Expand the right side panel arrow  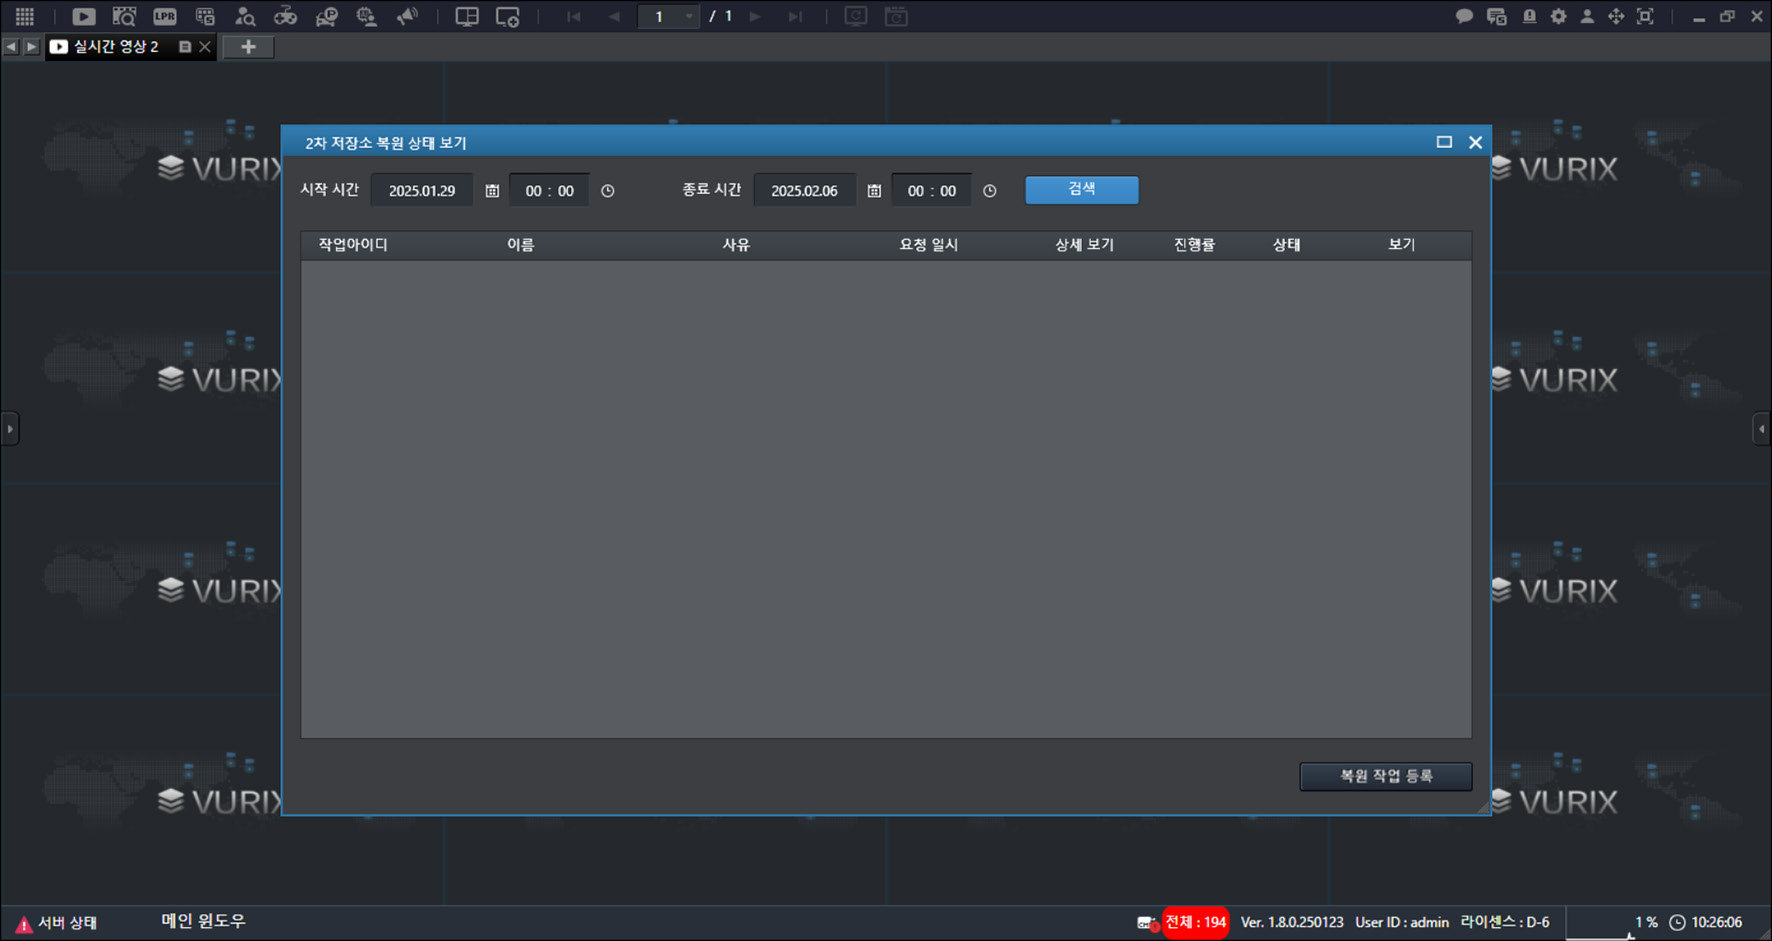click(x=1762, y=429)
